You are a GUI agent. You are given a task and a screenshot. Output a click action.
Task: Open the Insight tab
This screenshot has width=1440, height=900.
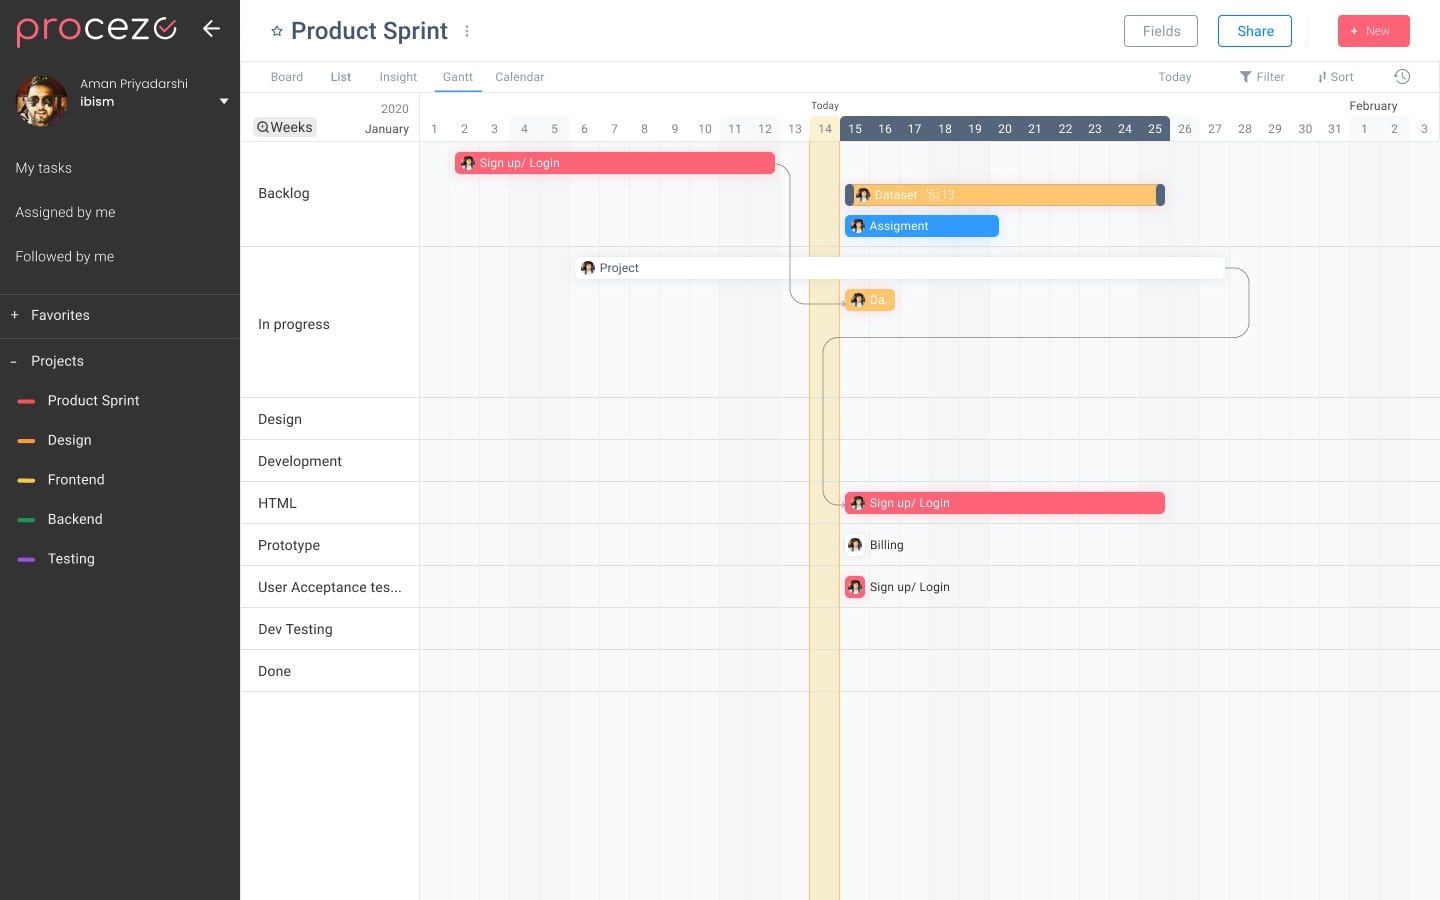tap(398, 77)
